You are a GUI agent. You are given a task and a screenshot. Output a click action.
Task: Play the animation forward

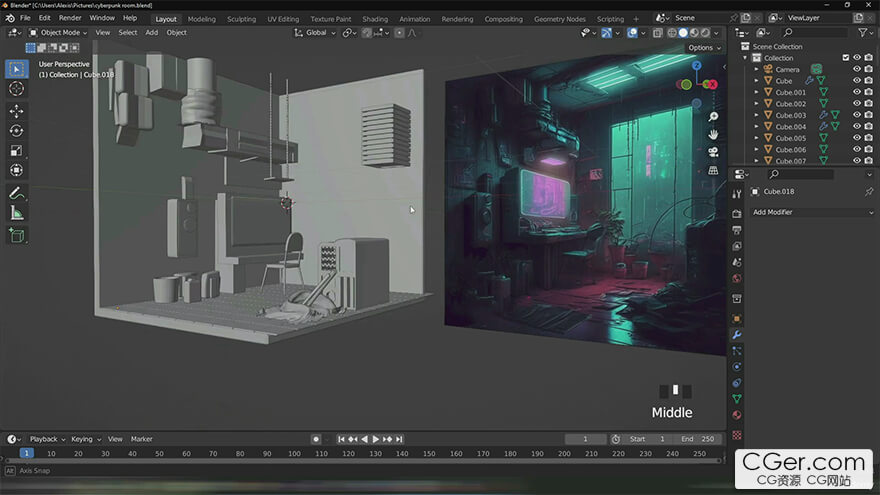click(375, 439)
